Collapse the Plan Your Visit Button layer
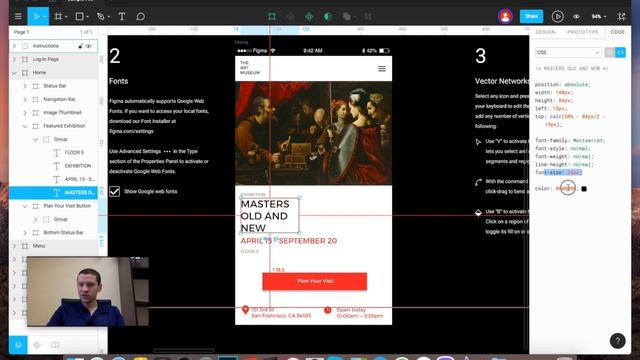The width and height of the screenshot is (640, 360). coord(25,206)
